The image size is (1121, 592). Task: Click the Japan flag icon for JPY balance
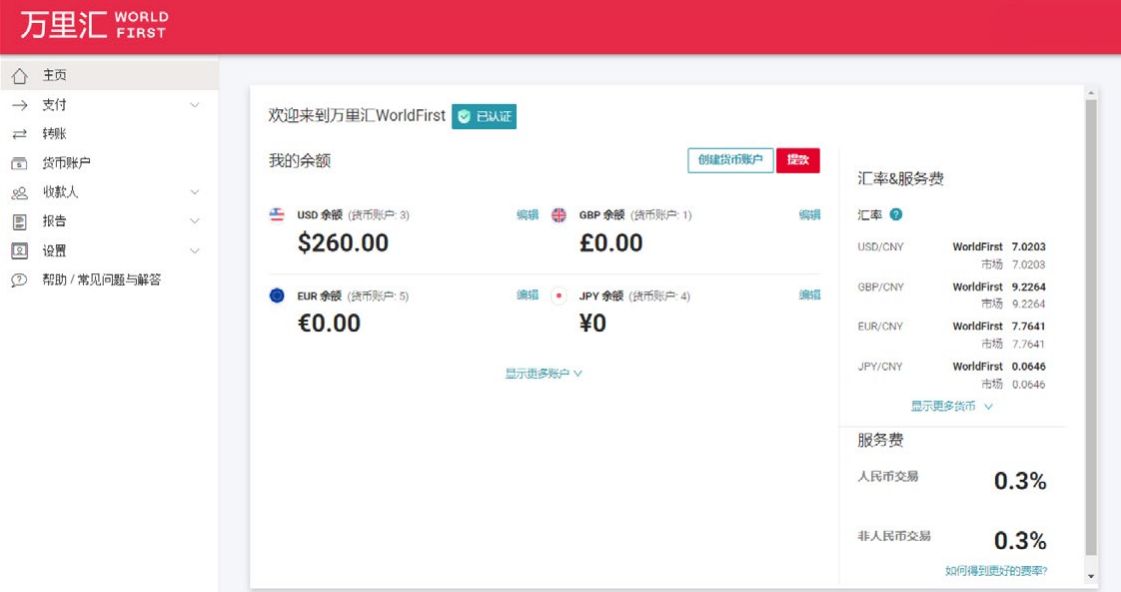tap(559, 295)
